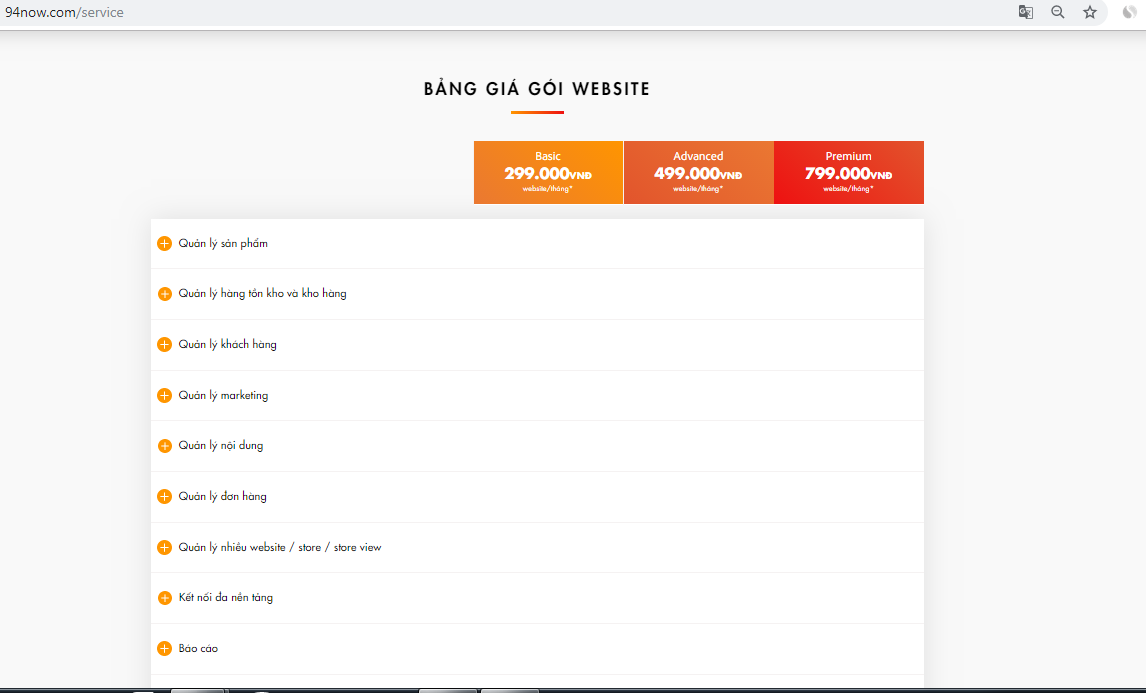Select the Premium 799.000 VND plan
Image resolution: width=1146 pixels, height=693 pixels.
click(848, 172)
